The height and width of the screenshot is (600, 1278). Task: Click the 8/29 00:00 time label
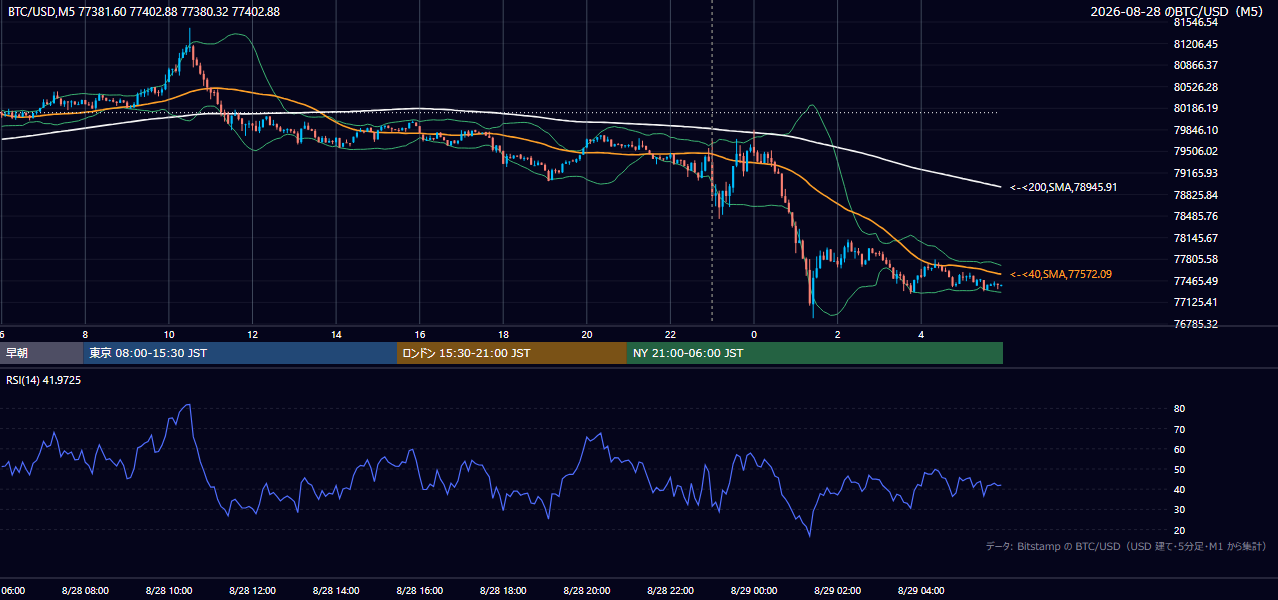(x=754, y=590)
